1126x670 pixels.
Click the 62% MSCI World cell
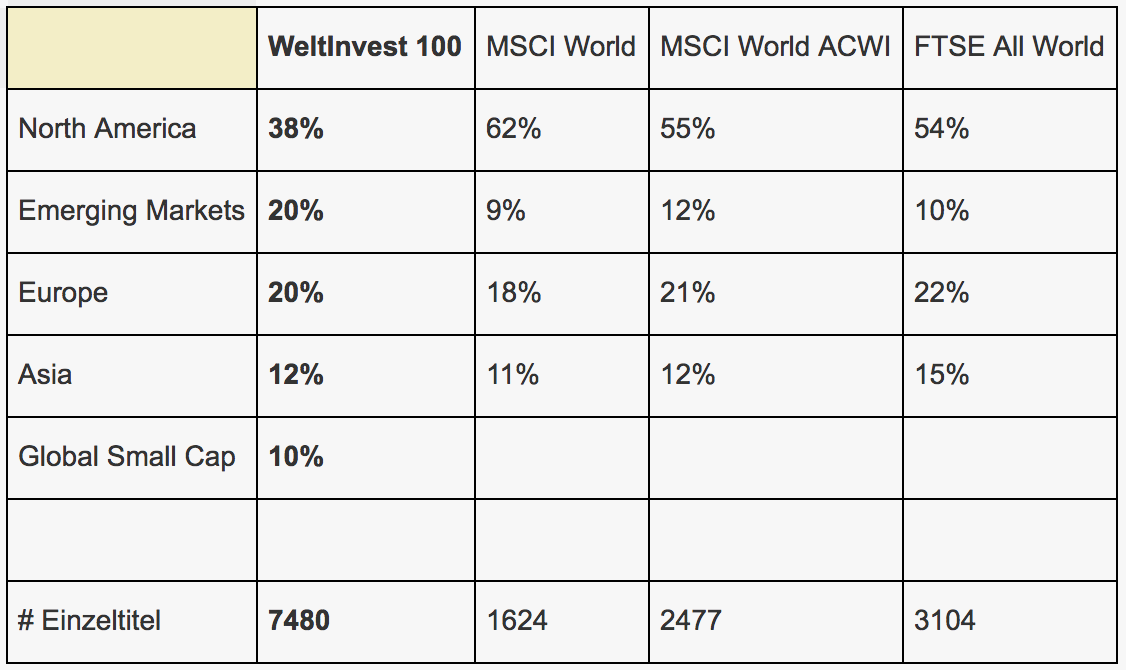coord(514,129)
